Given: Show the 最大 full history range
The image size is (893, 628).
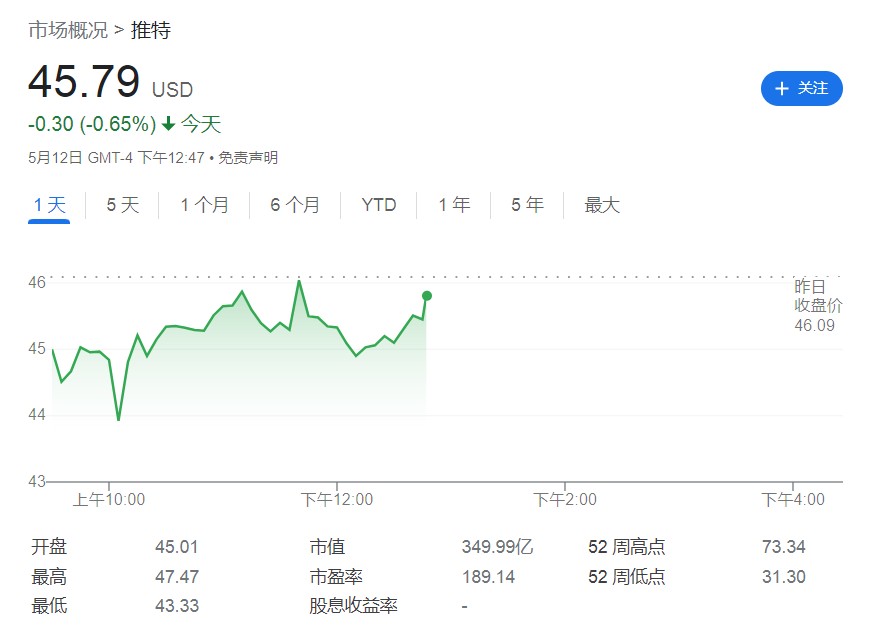Looking at the screenshot, I should click(x=602, y=205).
